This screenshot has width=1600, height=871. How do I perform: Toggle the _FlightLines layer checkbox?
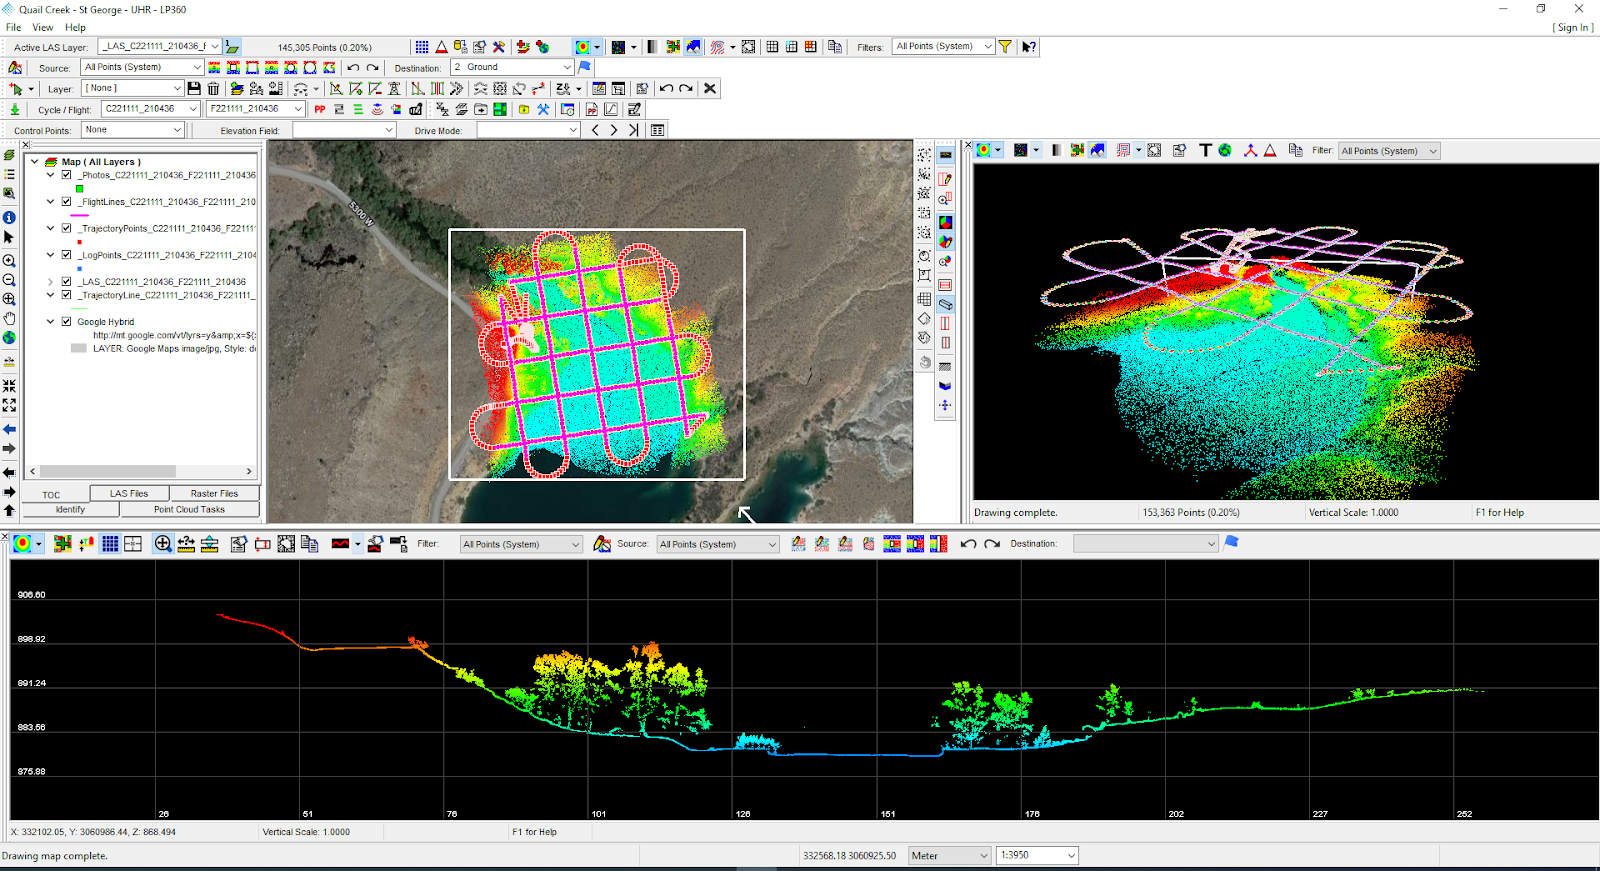click(x=67, y=202)
